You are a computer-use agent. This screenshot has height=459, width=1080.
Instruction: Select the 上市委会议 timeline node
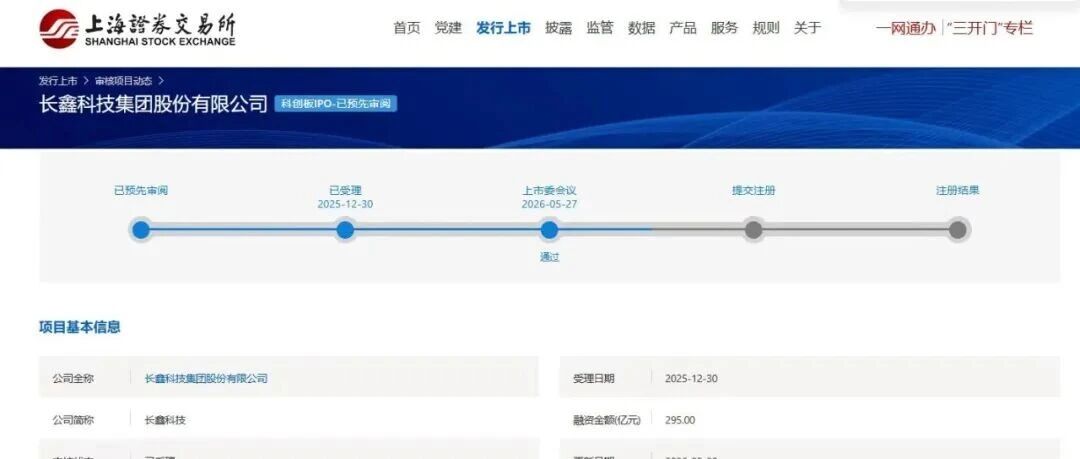click(x=549, y=230)
